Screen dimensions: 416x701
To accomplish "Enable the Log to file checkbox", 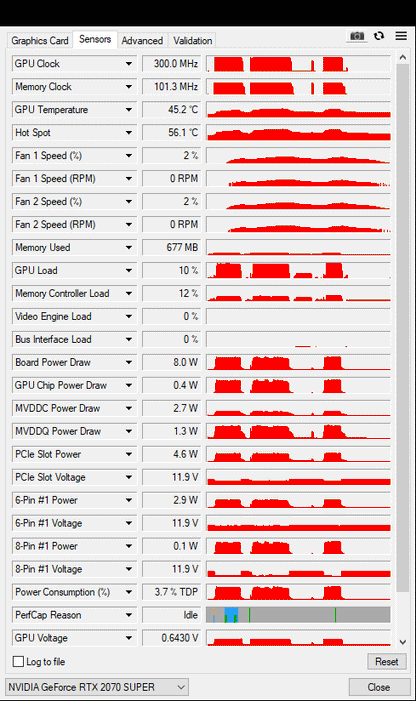I will click(x=18, y=661).
